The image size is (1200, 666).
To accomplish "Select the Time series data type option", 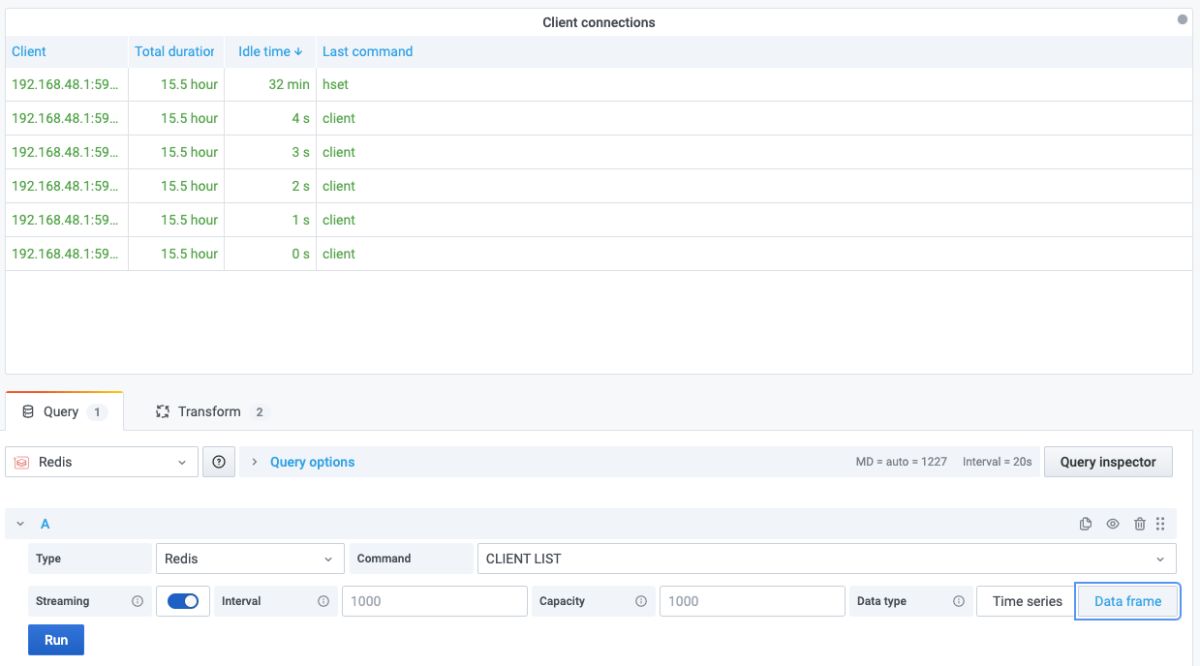I will click(x=1025, y=601).
